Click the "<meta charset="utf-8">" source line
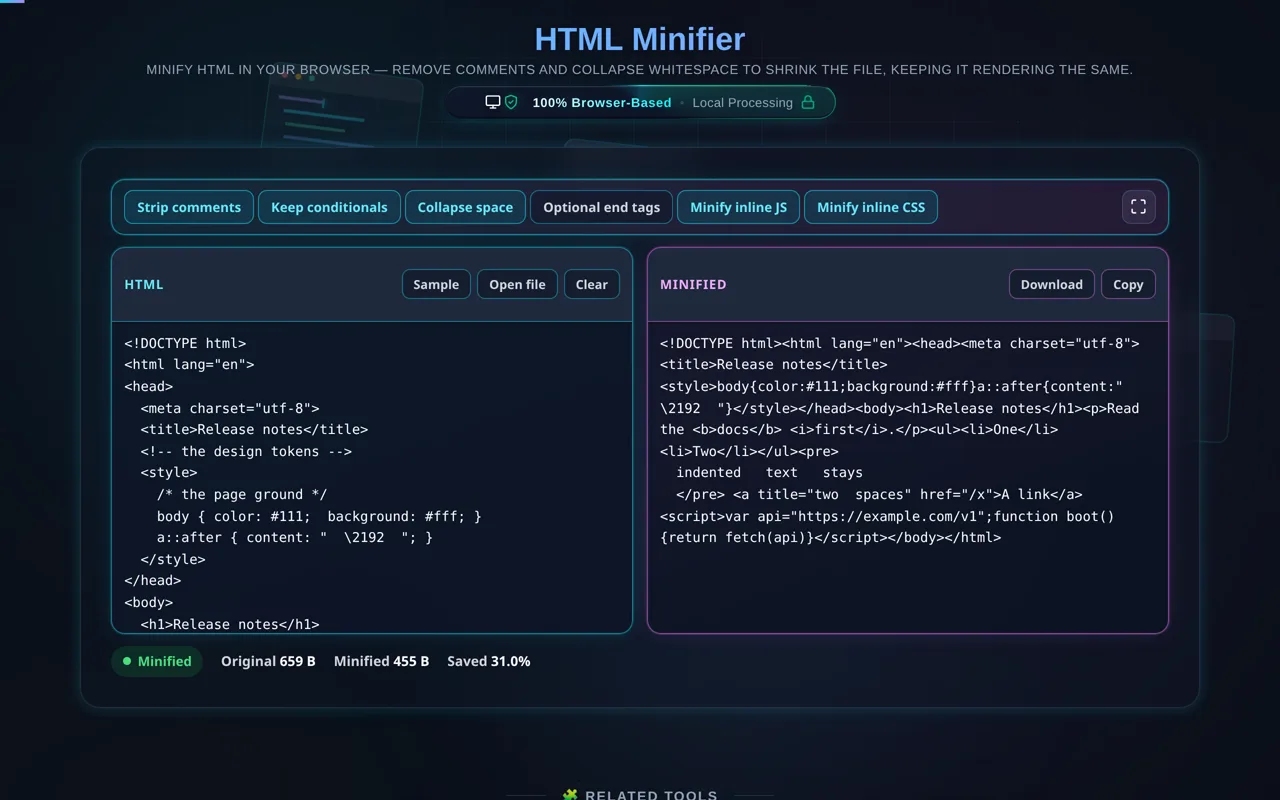 (230, 408)
